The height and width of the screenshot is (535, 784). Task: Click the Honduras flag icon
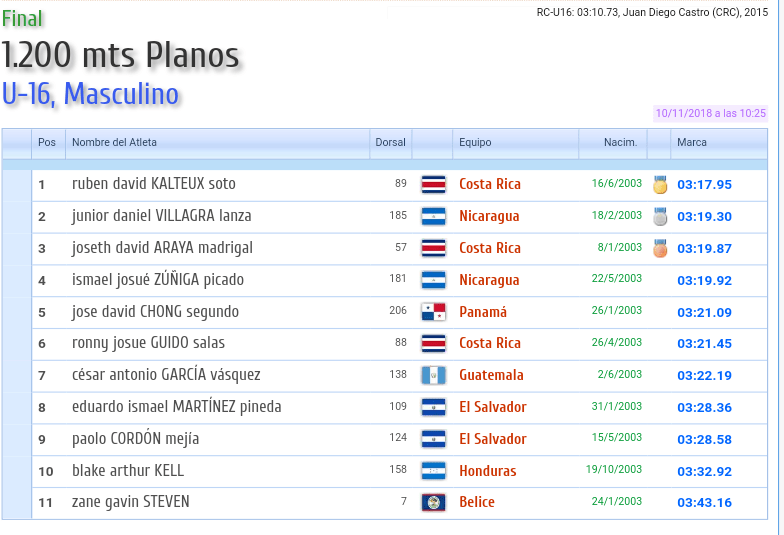tap(433, 471)
